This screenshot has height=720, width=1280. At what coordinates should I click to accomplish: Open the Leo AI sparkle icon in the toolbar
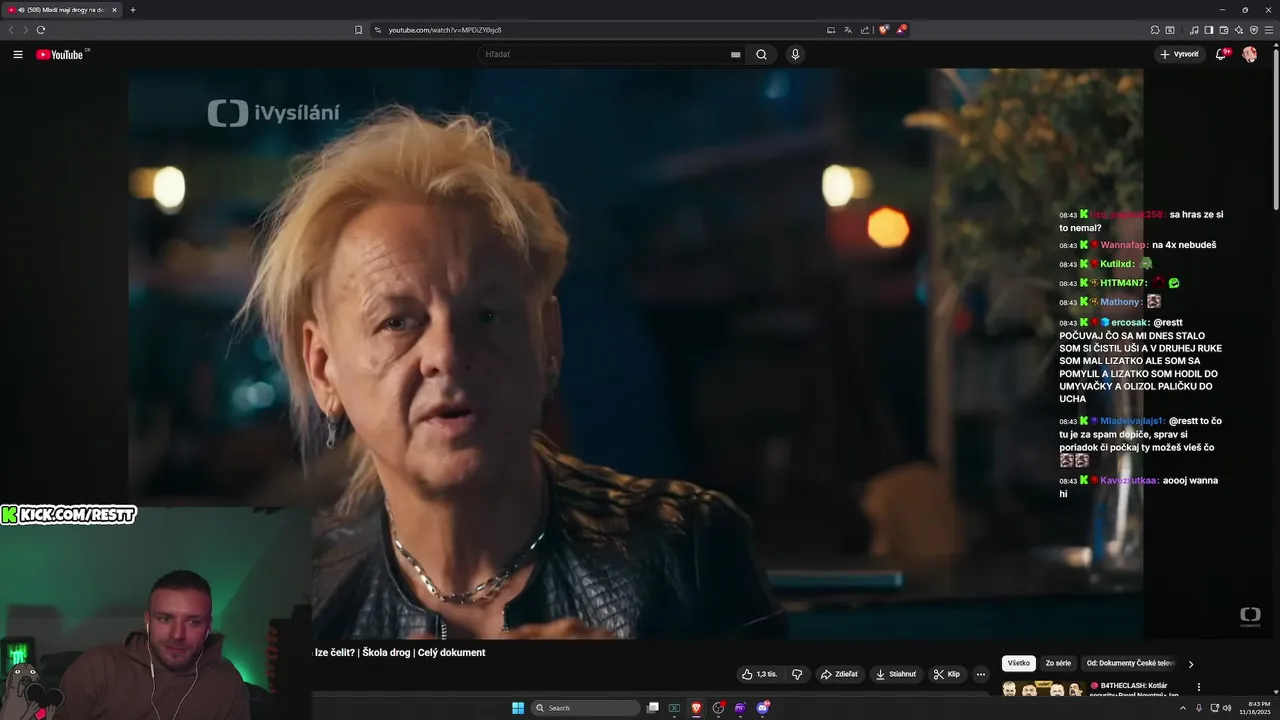coord(1239,30)
